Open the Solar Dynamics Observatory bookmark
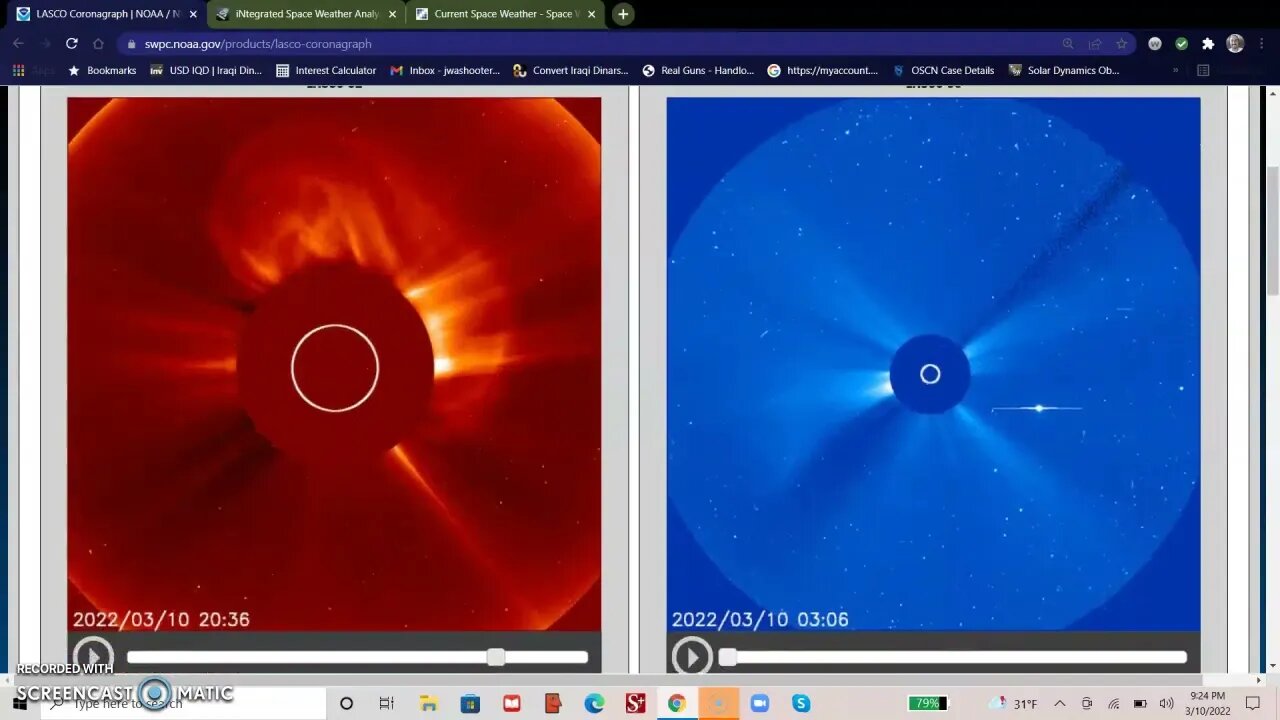This screenshot has width=1280, height=720. coord(1064,71)
